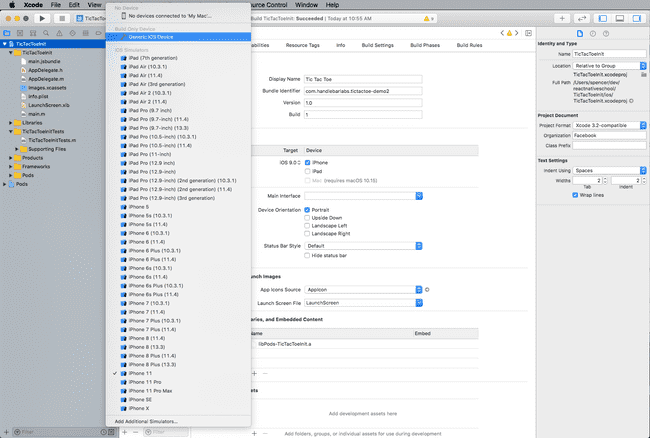The image size is (650, 438).
Task: Switch to the Build Phases tab
Action: pyautogui.click(x=425, y=45)
